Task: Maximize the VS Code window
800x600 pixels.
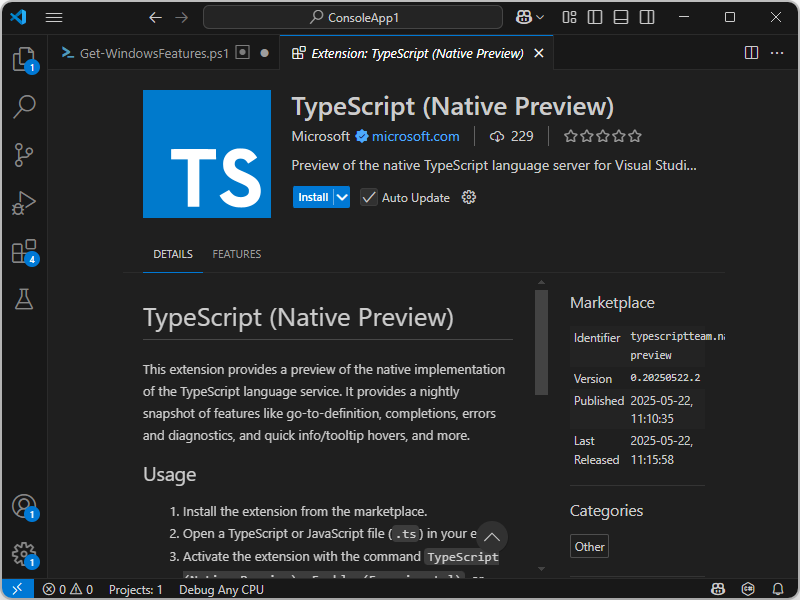Action: tap(730, 17)
